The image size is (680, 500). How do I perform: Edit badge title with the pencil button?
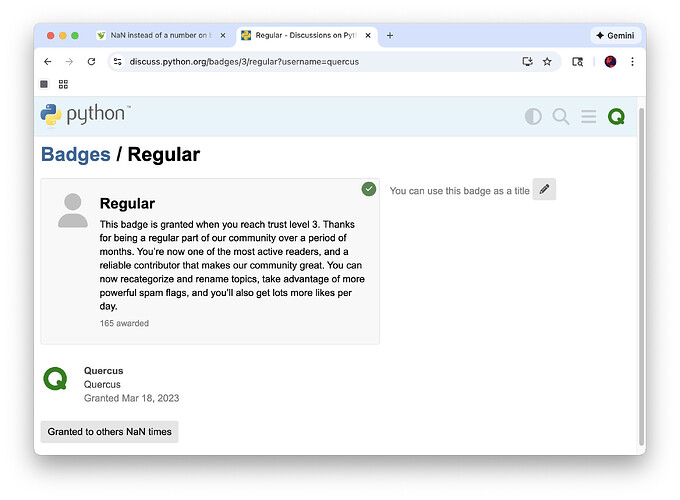(544, 189)
